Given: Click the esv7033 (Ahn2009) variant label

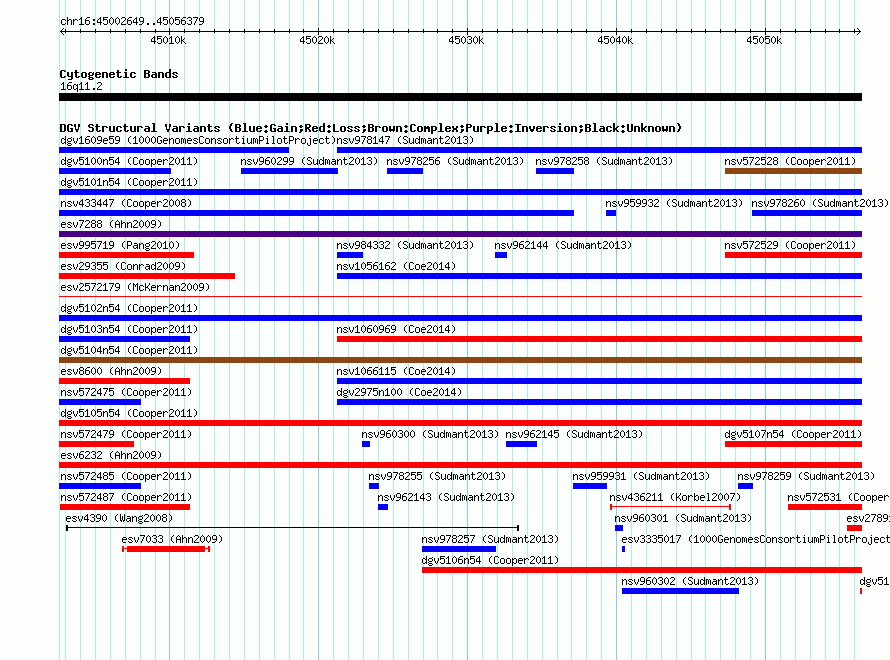Looking at the screenshot, I should pos(173,539).
